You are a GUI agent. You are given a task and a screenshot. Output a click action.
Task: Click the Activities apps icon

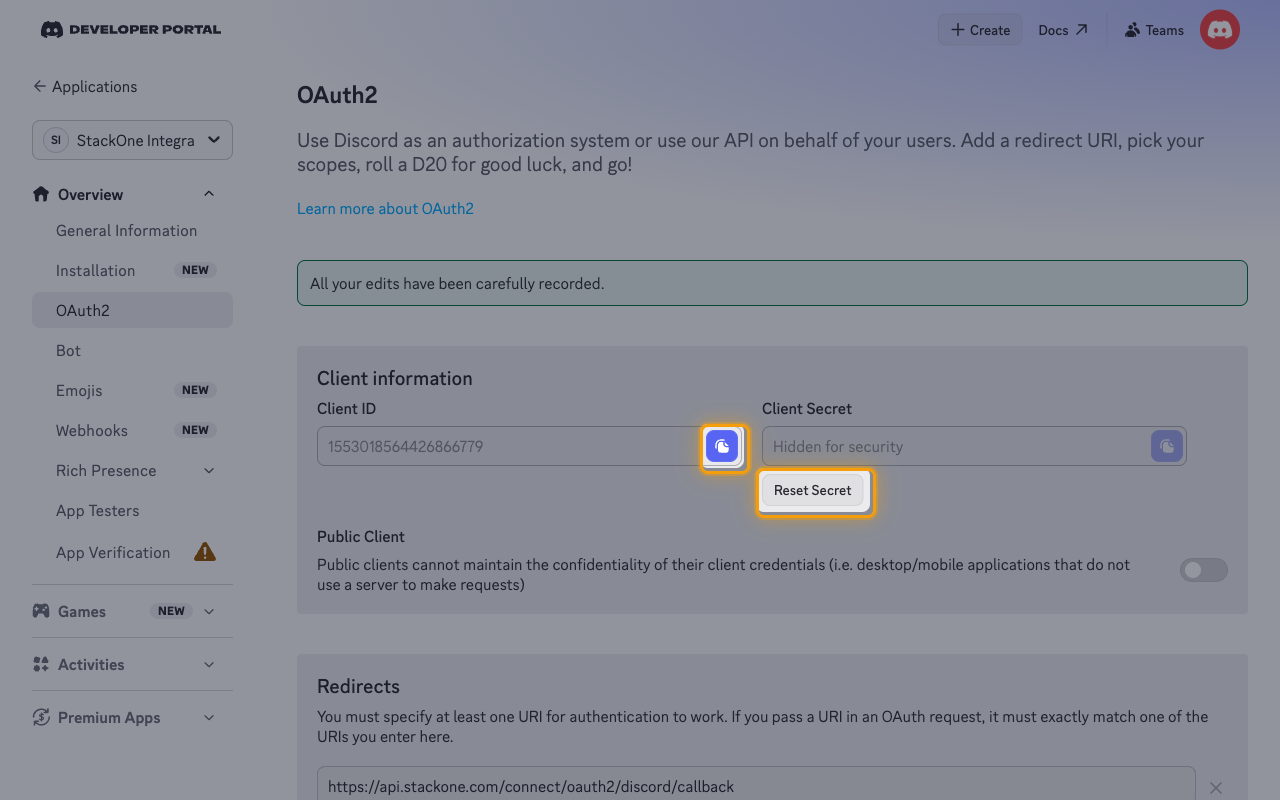pos(41,664)
